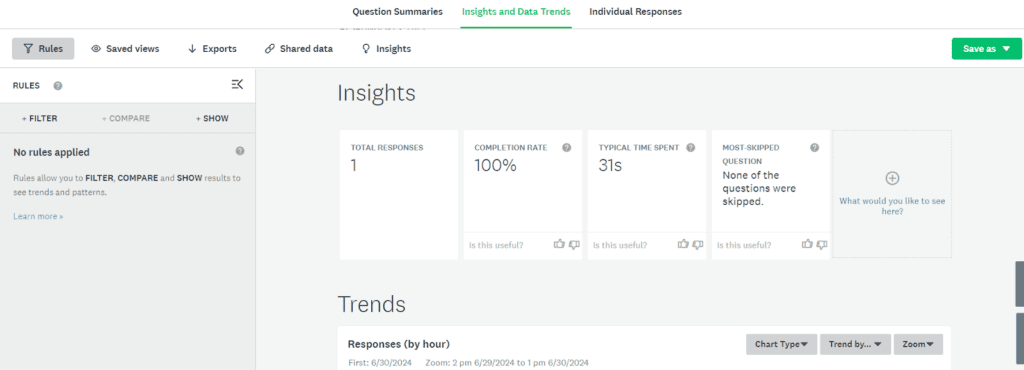This screenshot has width=1024, height=370.
Task: Click the Insights section heading
Action: tap(376, 93)
